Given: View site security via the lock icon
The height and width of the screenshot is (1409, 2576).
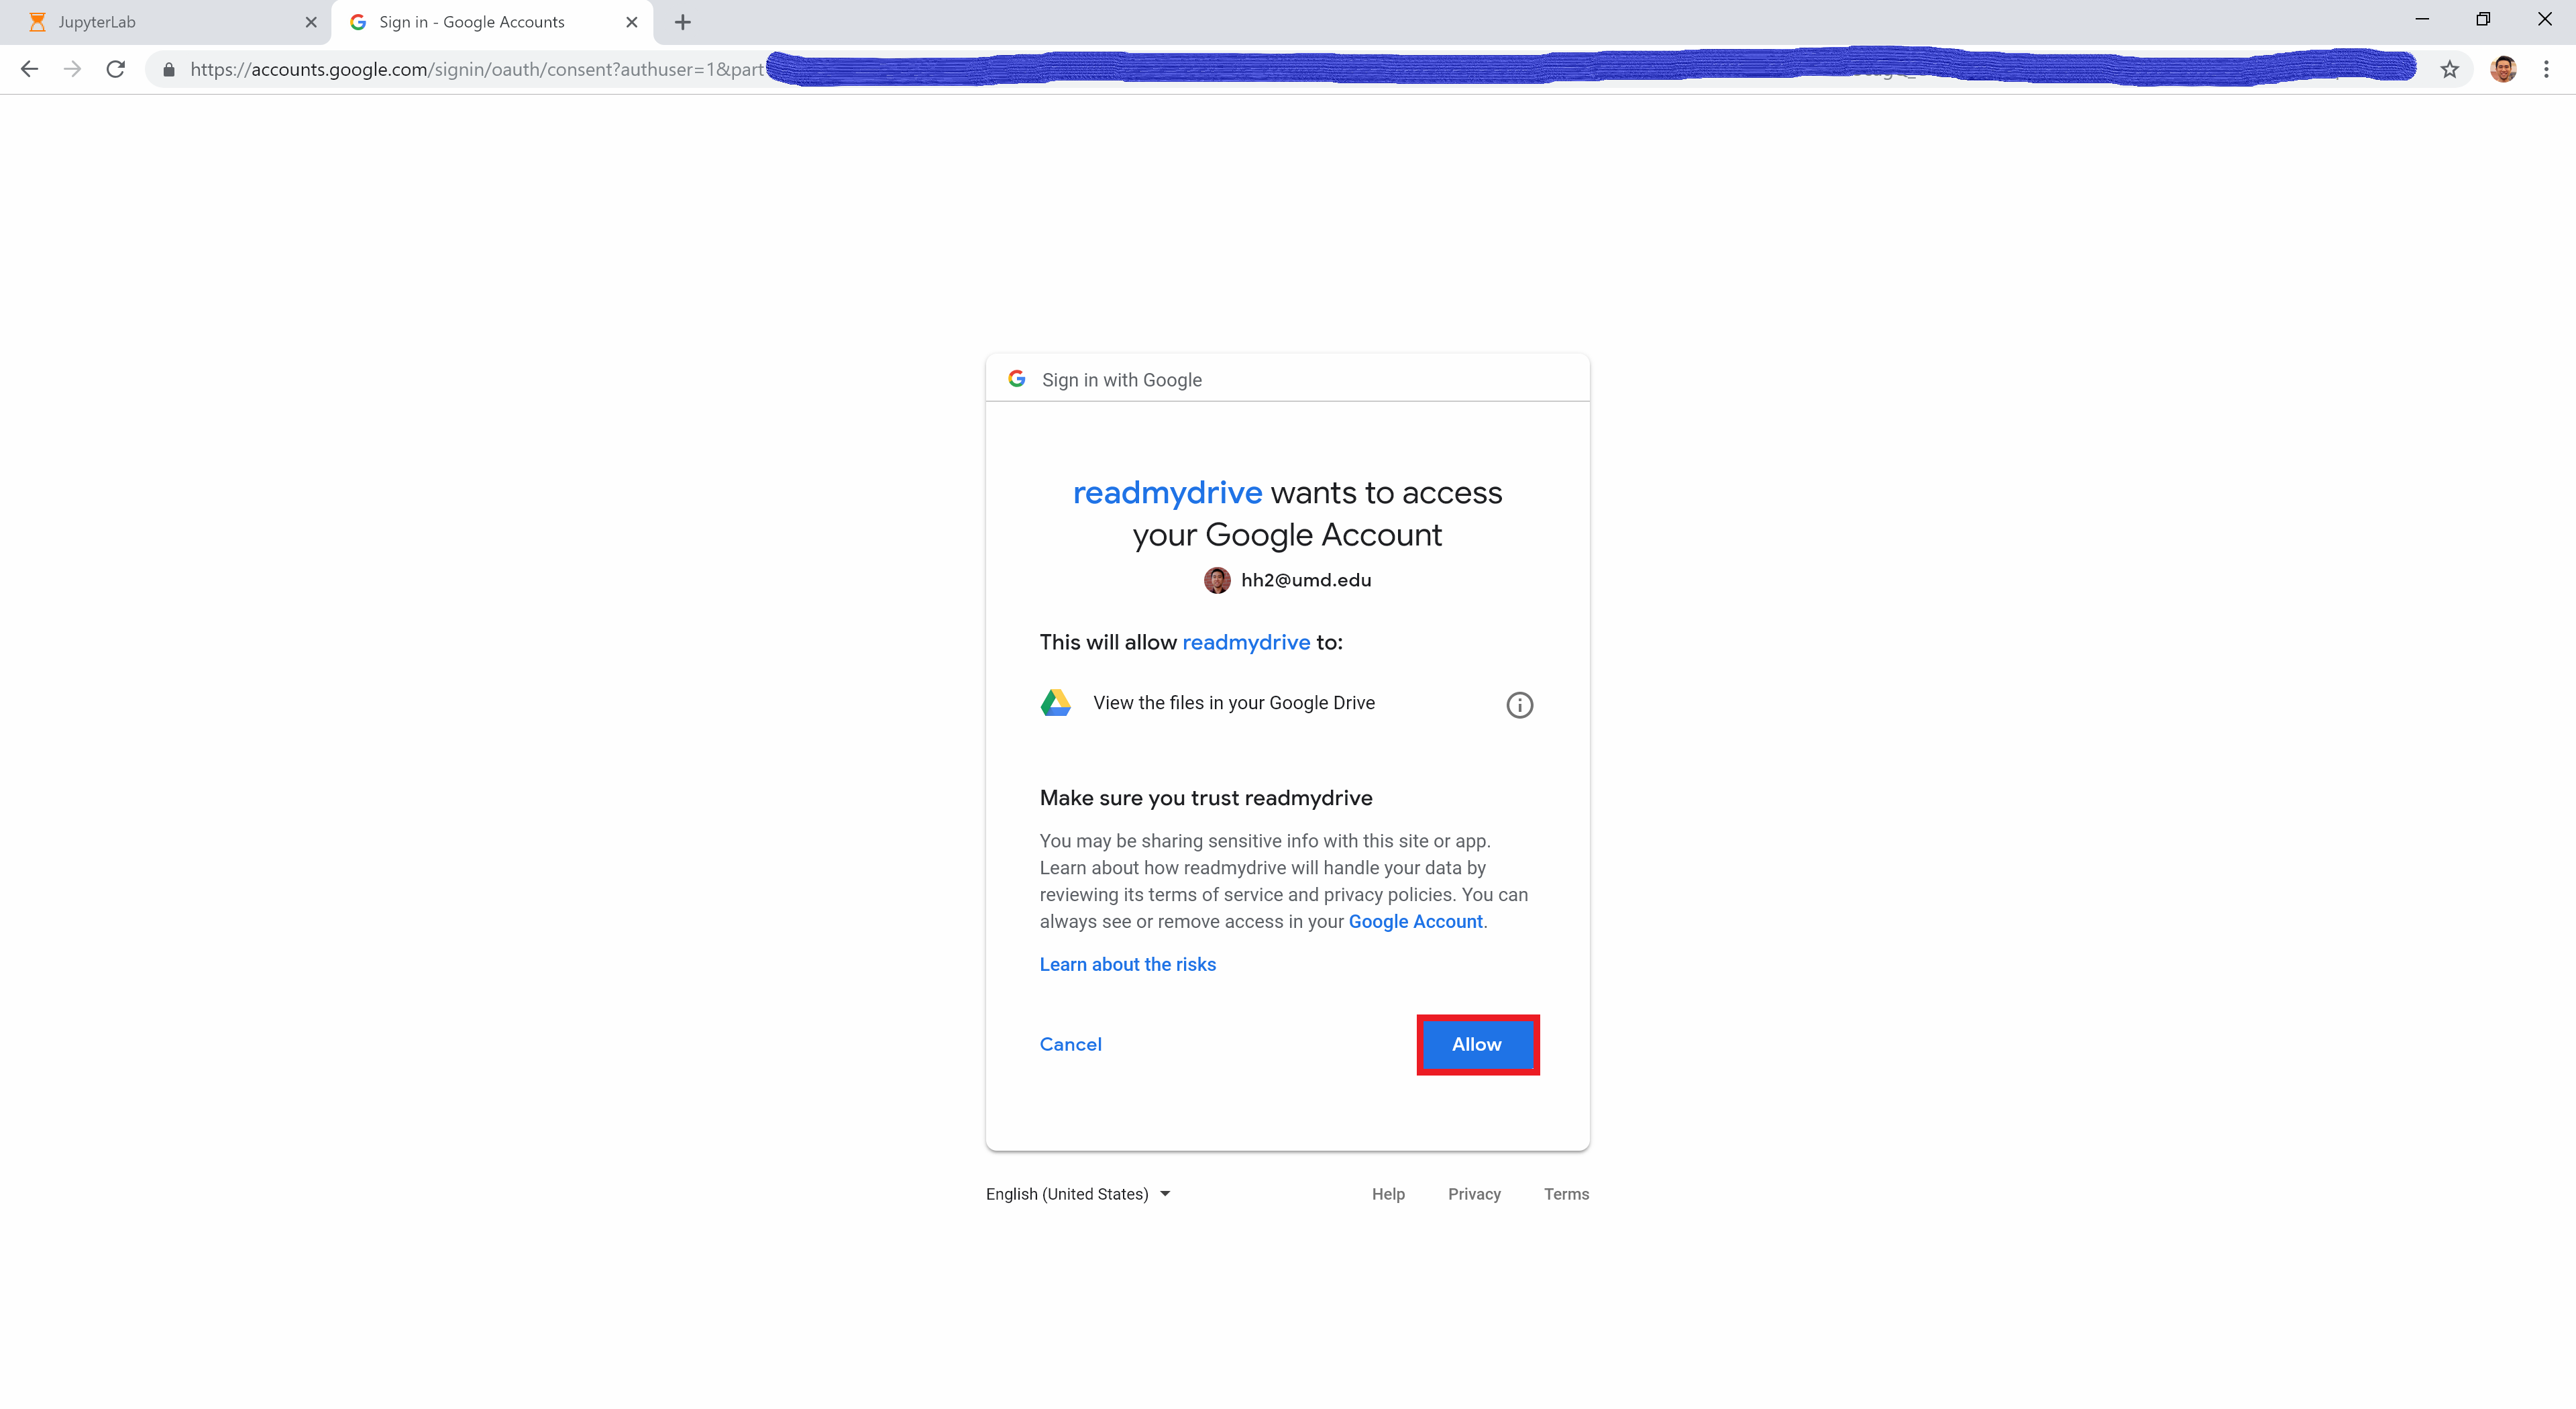Looking at the screenshot, I should 169,69.
